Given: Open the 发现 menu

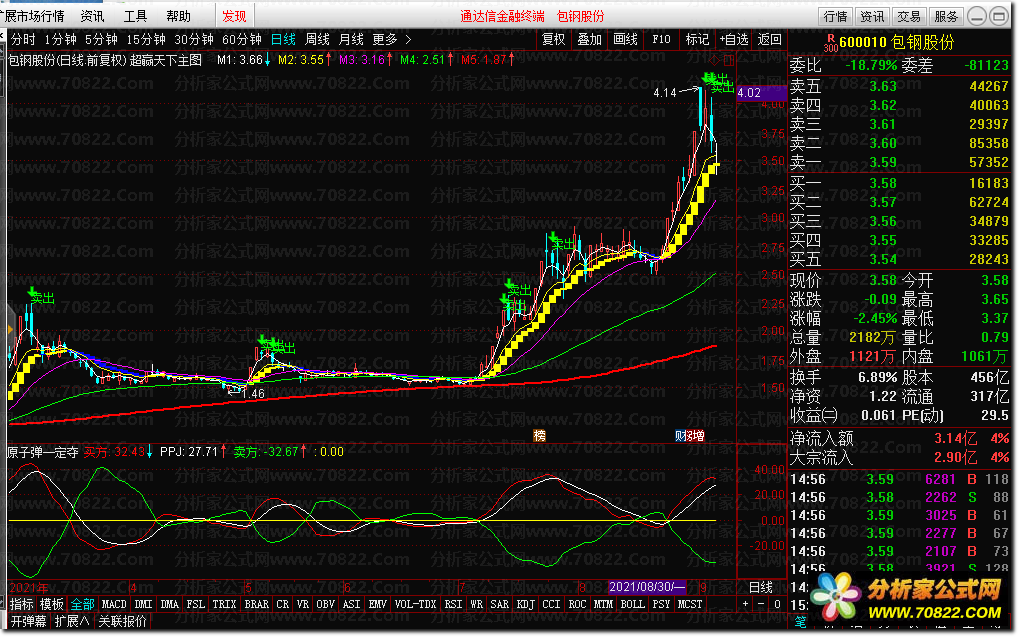Looking at the screenshot, I should [x=234, y=16].
